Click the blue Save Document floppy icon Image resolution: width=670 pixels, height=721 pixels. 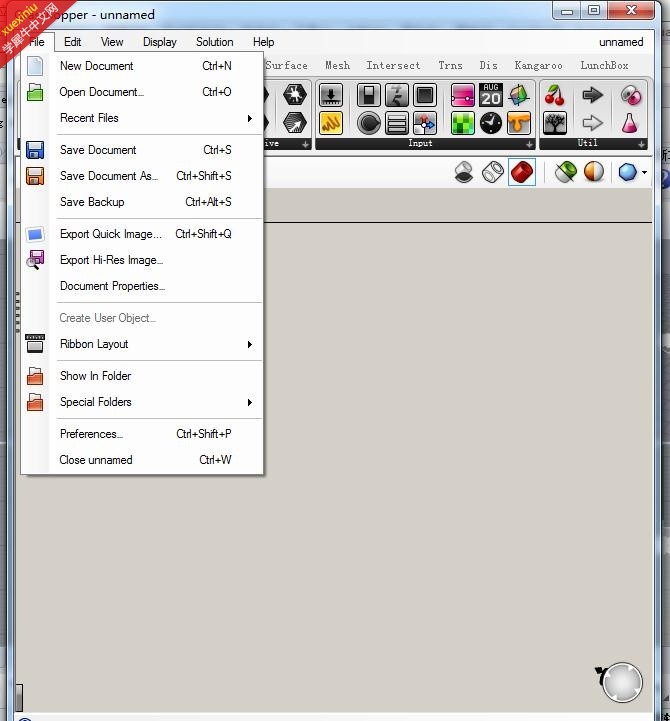tap(35, 150)
